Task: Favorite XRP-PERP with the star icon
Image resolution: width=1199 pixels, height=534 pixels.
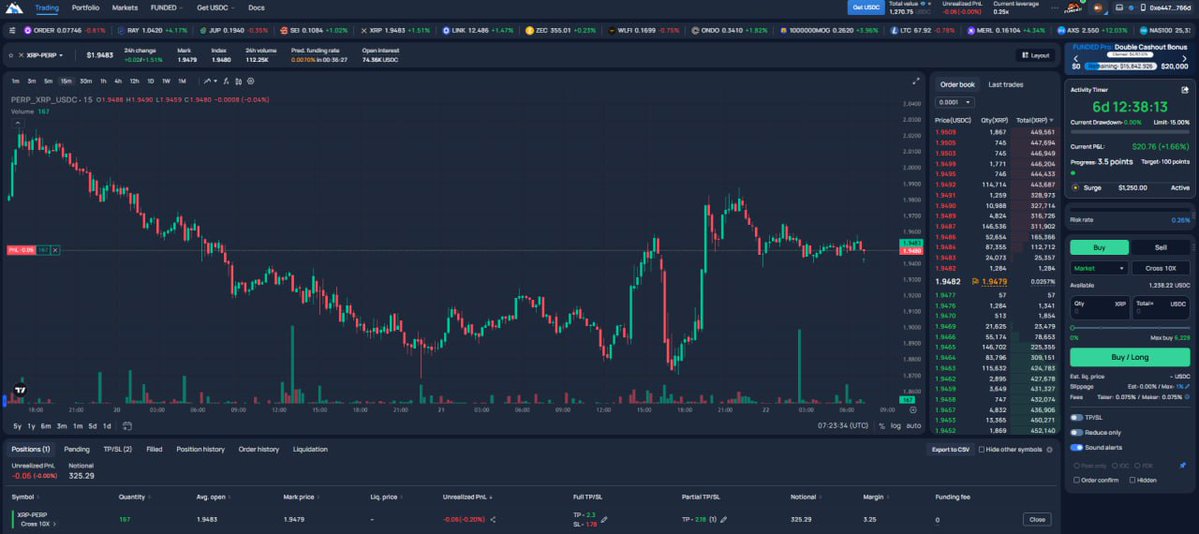Action: pos(11,55)
